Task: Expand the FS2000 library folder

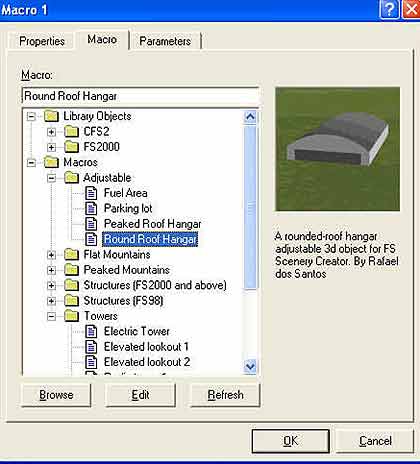Action: tap(51, 147)
